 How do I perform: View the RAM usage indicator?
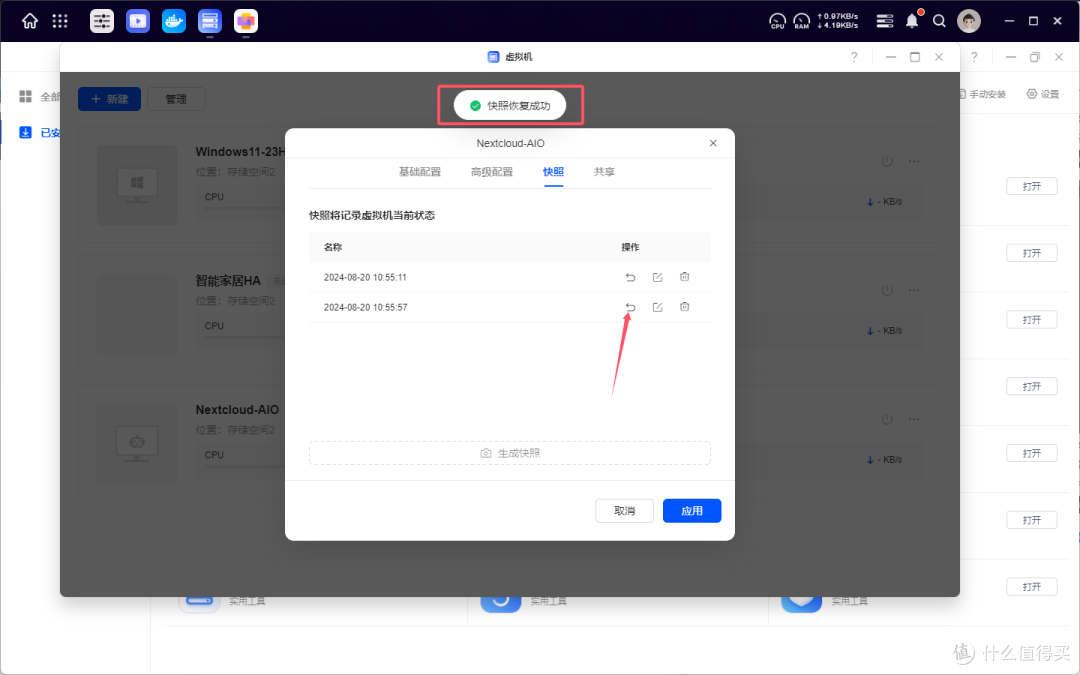click(x=802, y=21)
